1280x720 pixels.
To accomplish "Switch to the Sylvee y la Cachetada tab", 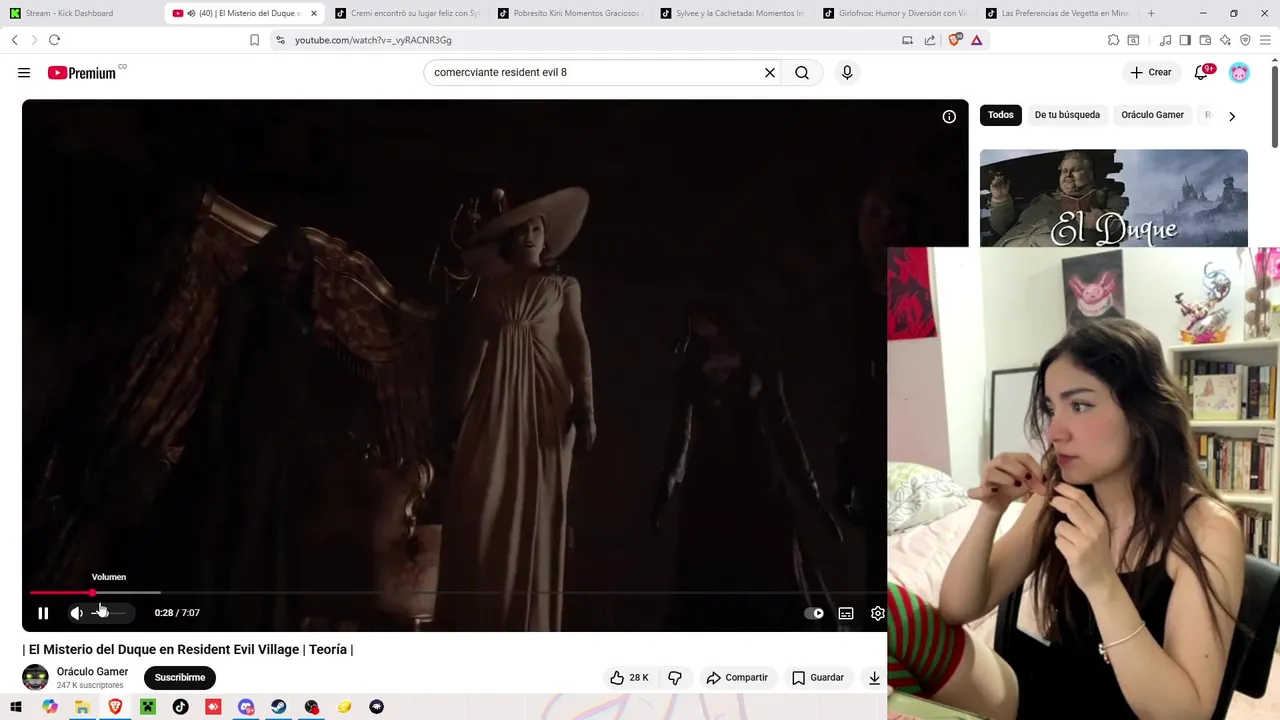I will (x=733, y=13).
